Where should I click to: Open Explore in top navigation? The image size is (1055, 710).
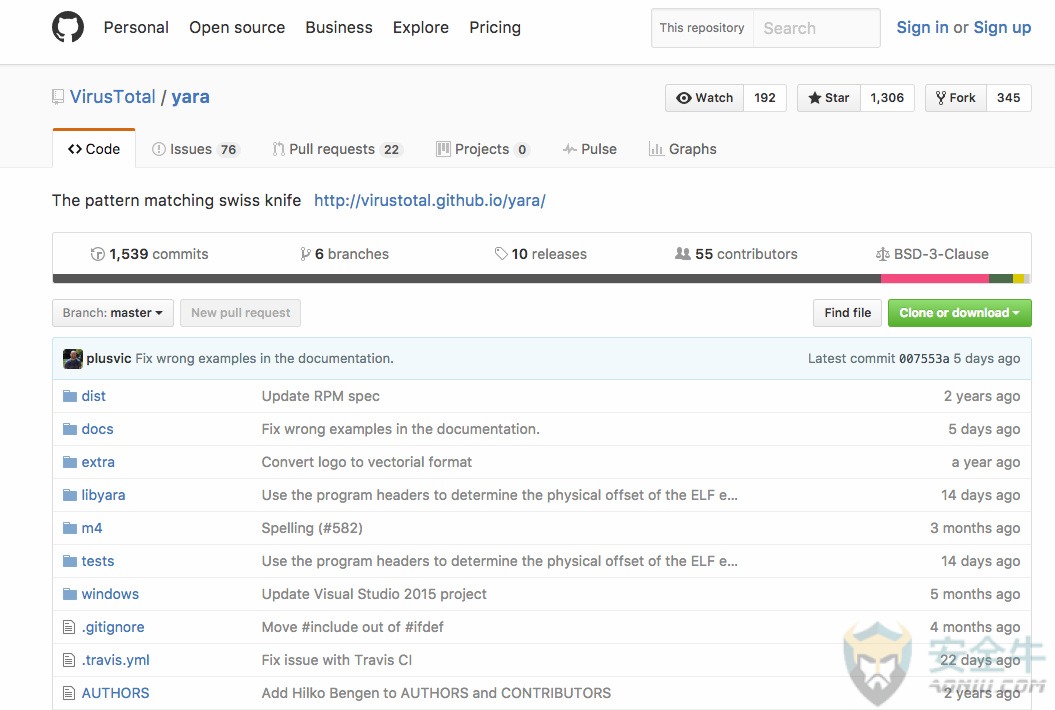click(421, 28)
